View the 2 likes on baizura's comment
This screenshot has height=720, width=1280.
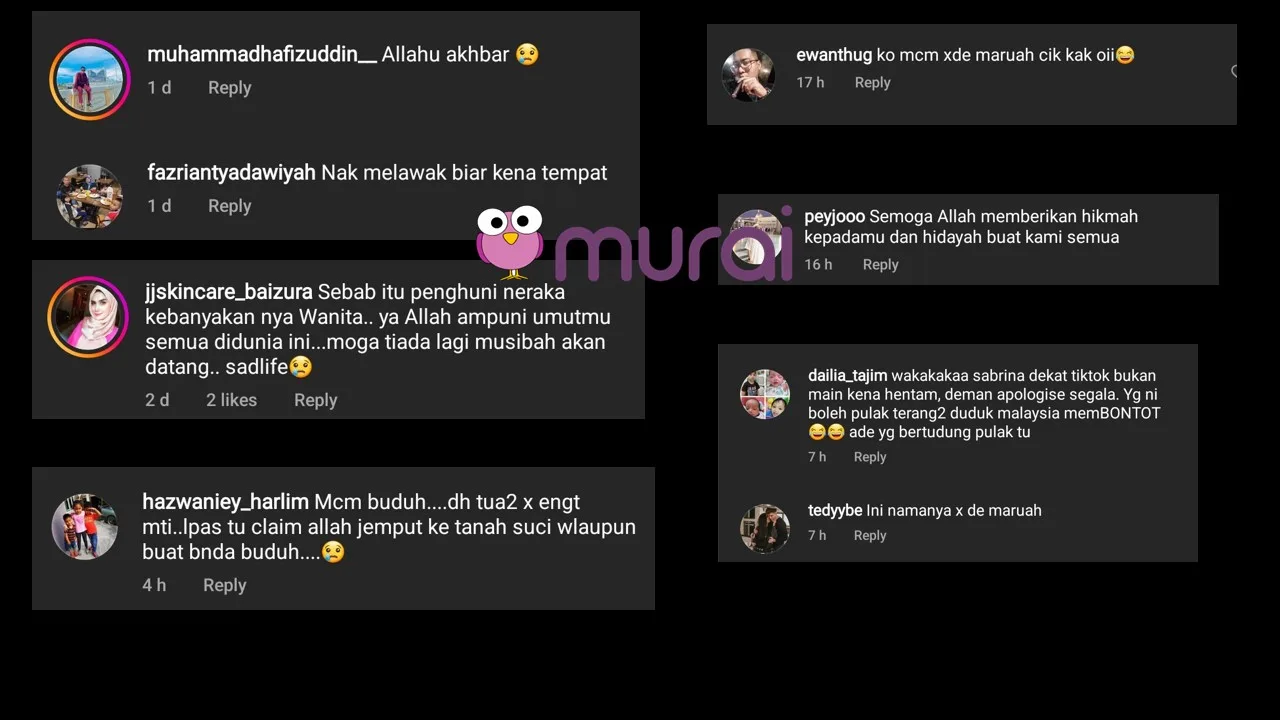(x=231, y=400)
